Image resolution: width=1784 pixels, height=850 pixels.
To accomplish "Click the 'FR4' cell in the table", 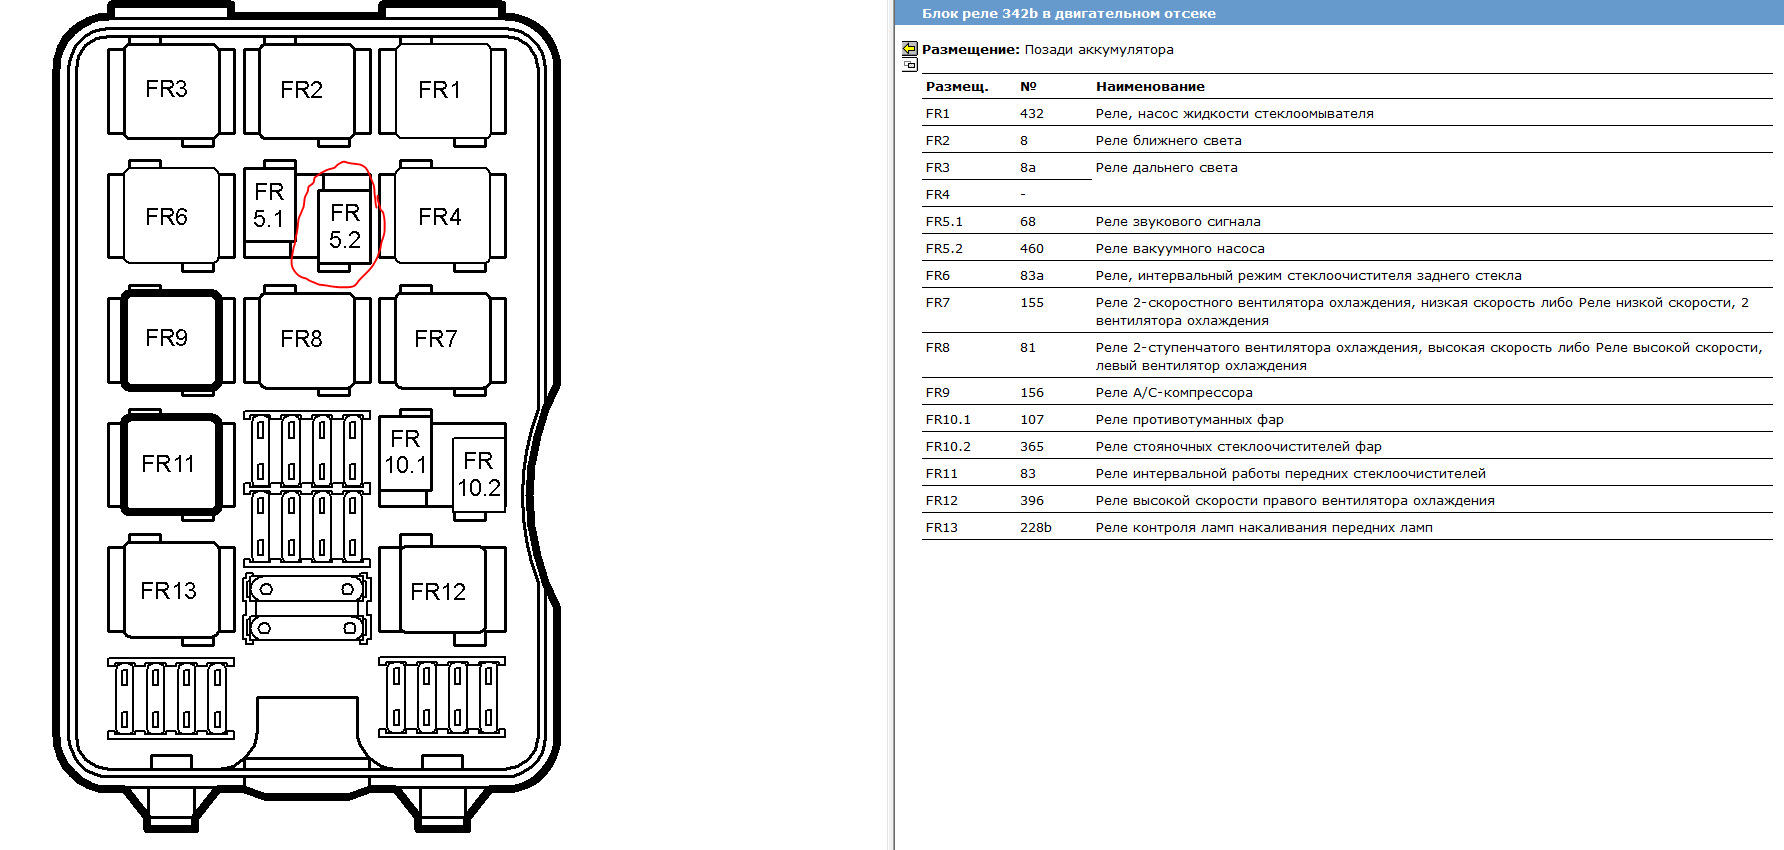I will (x=937, y=195).
